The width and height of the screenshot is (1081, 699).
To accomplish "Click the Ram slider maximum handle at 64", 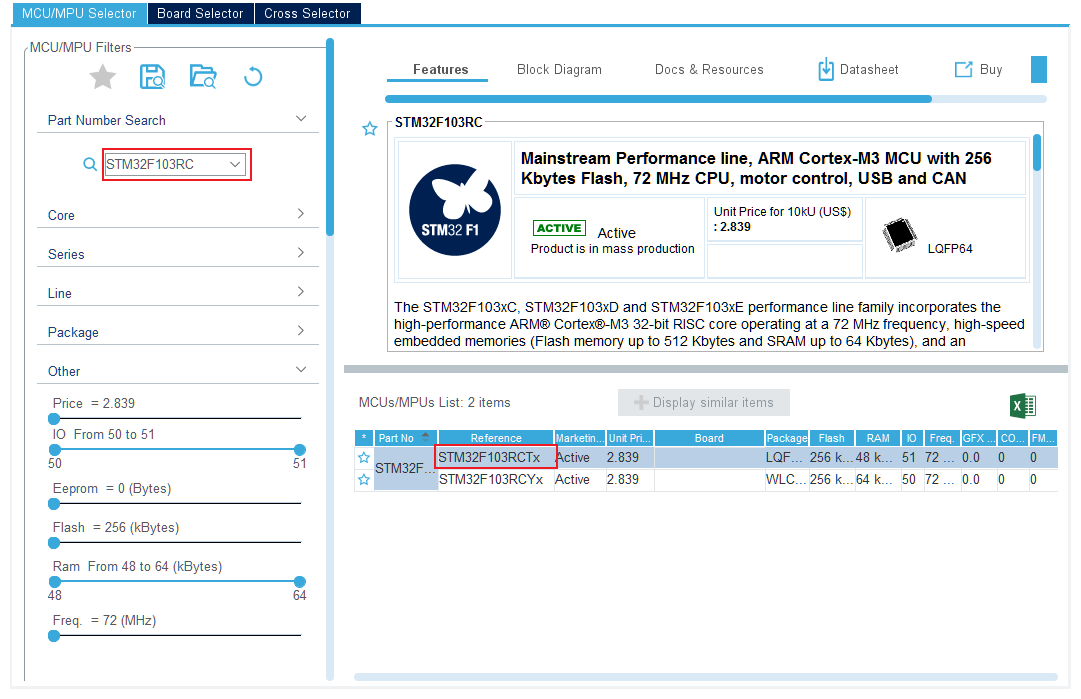I will 299,582.
